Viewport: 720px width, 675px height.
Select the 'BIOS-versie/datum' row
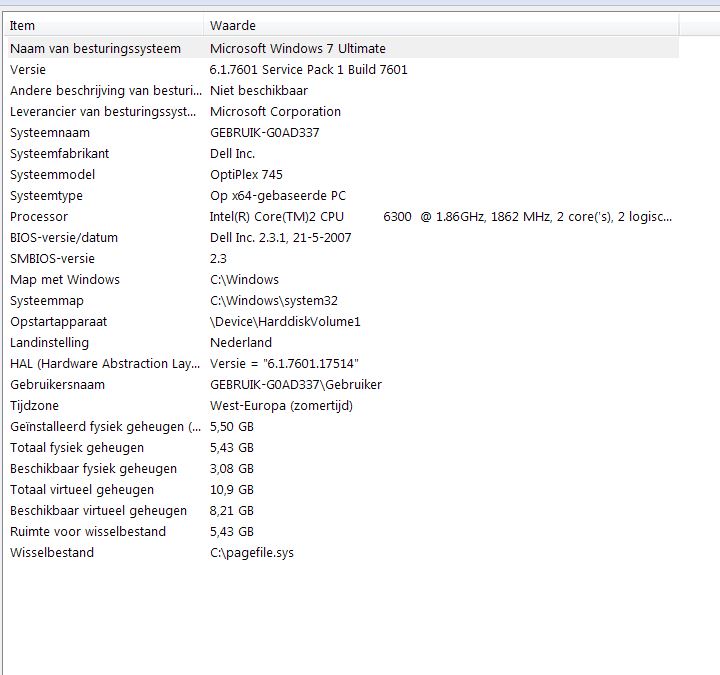64,237
